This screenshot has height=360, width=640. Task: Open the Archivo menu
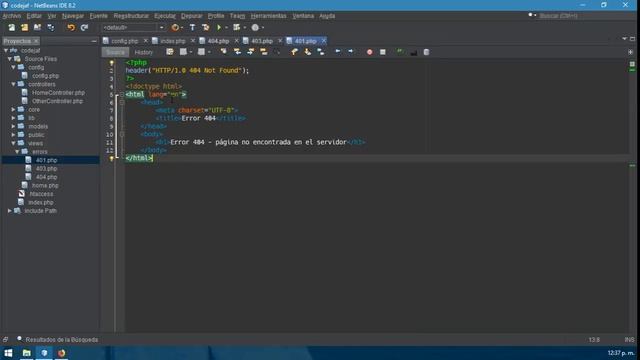11,16
